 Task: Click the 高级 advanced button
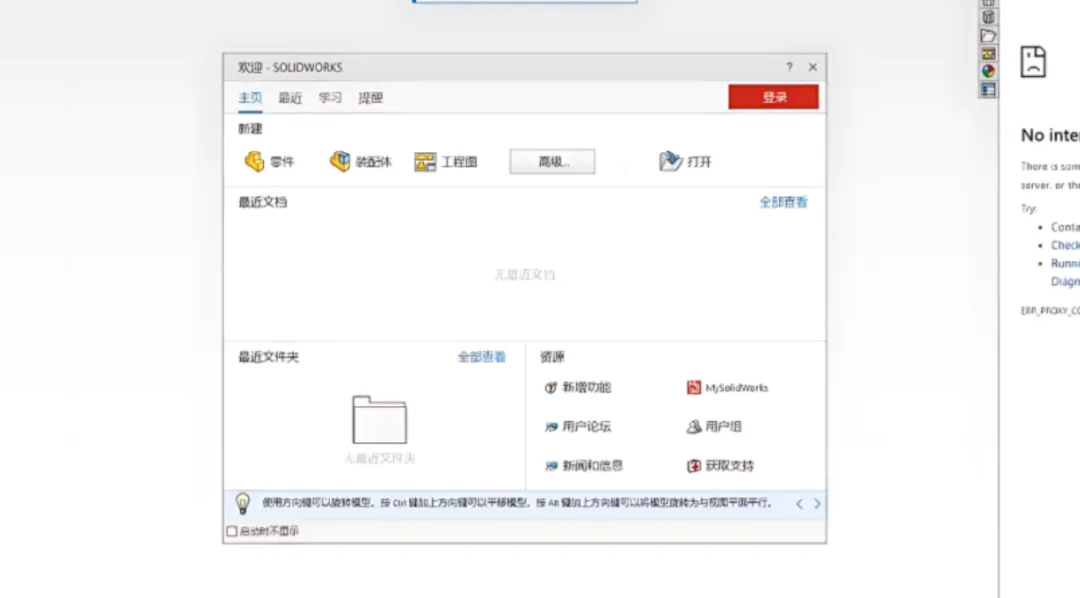tap(552, 162)
